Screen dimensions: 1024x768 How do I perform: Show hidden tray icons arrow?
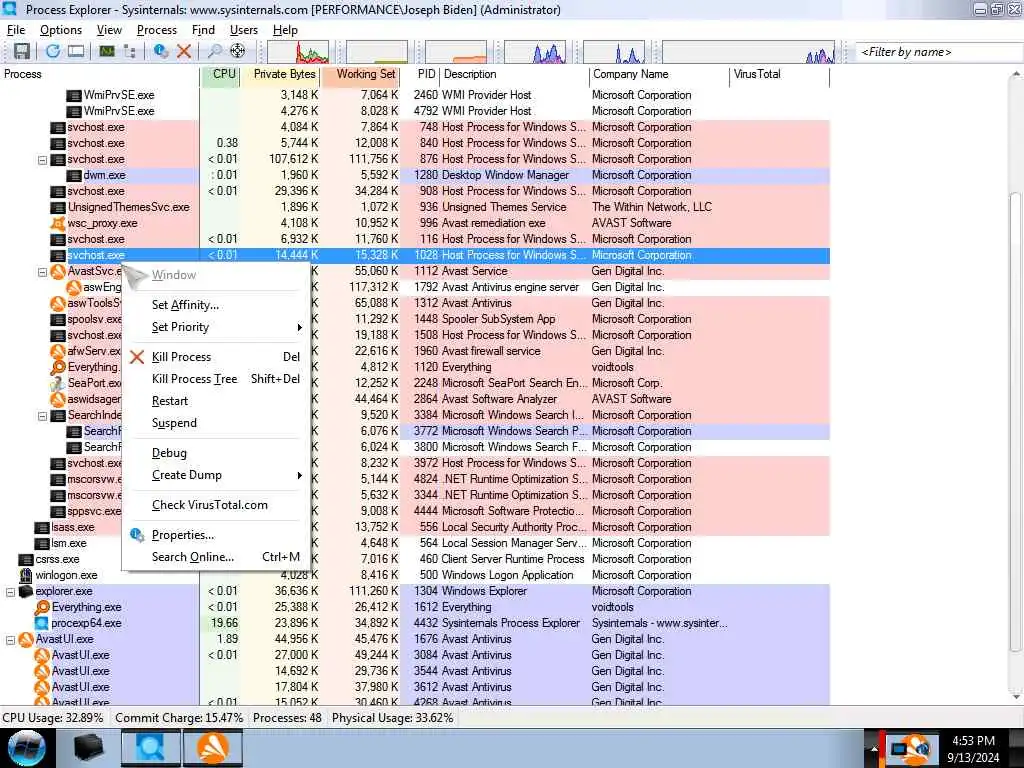874,748
